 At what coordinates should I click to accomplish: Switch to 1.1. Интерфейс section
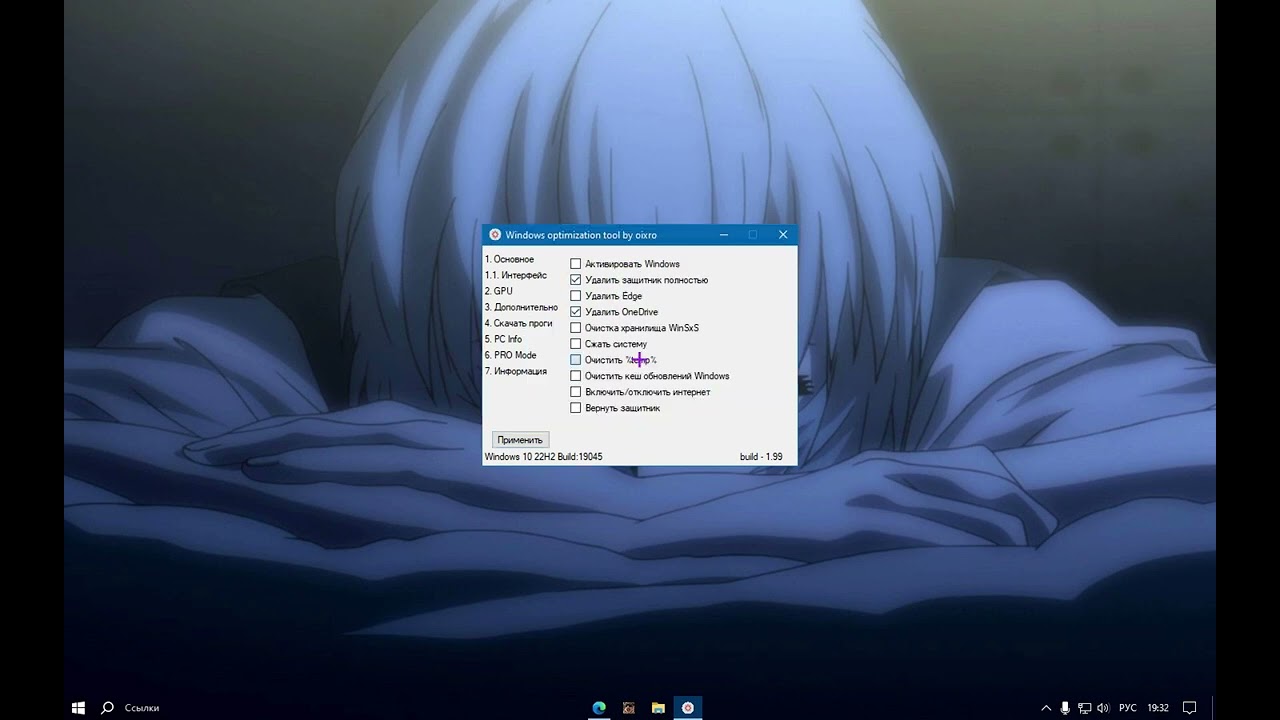[516, 275]
